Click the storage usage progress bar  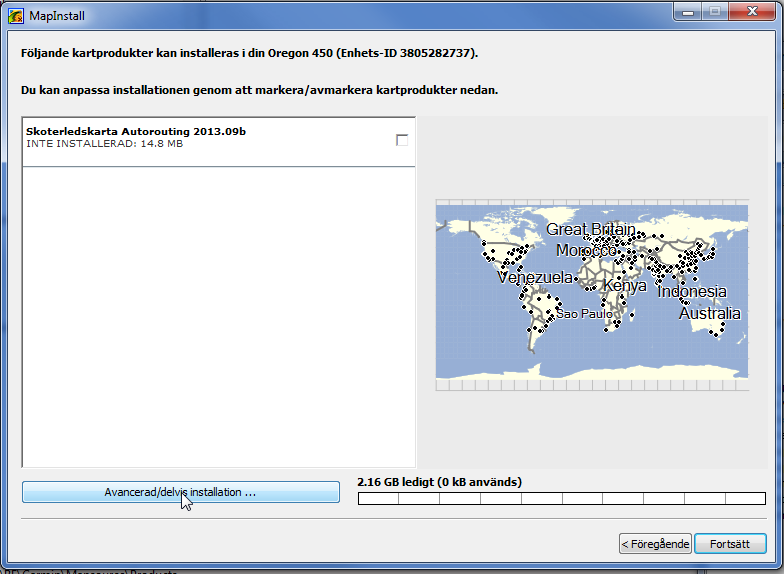(x=561, y=498)
